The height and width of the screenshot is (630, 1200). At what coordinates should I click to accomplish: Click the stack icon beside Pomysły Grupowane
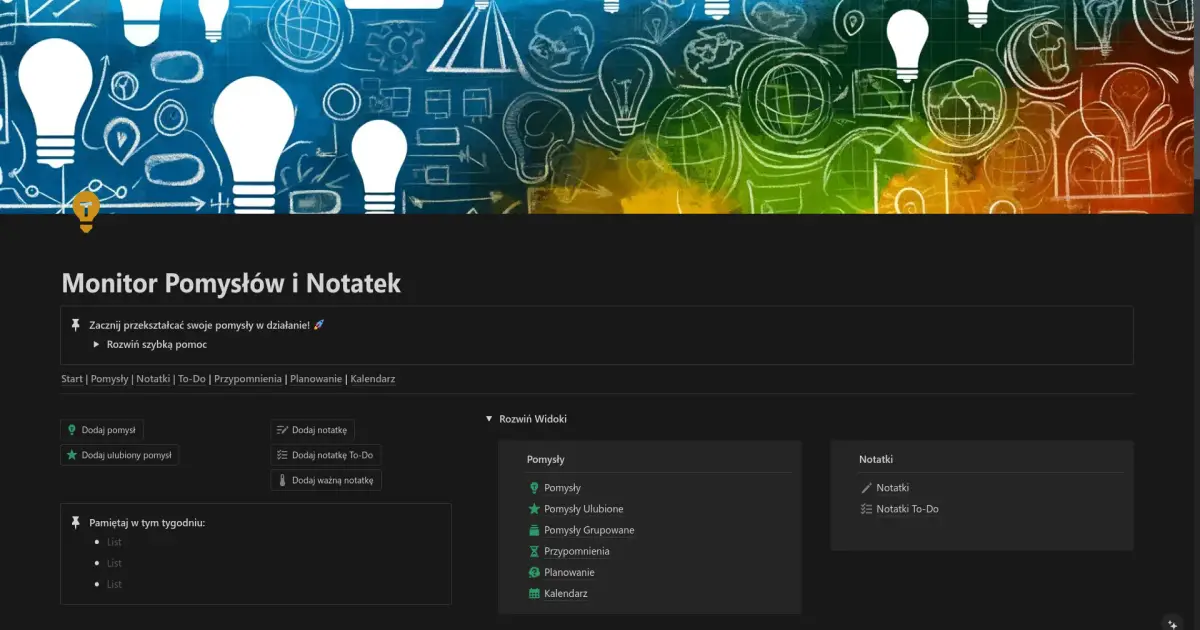click(534, 530)
